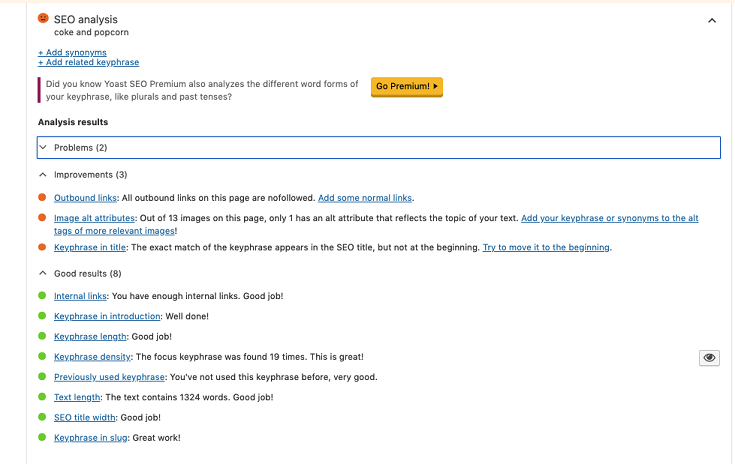The height and width of the screenshot is (464, 735).
Task: Open the Keyphrase density link
Action: click(x=91, y=357)
